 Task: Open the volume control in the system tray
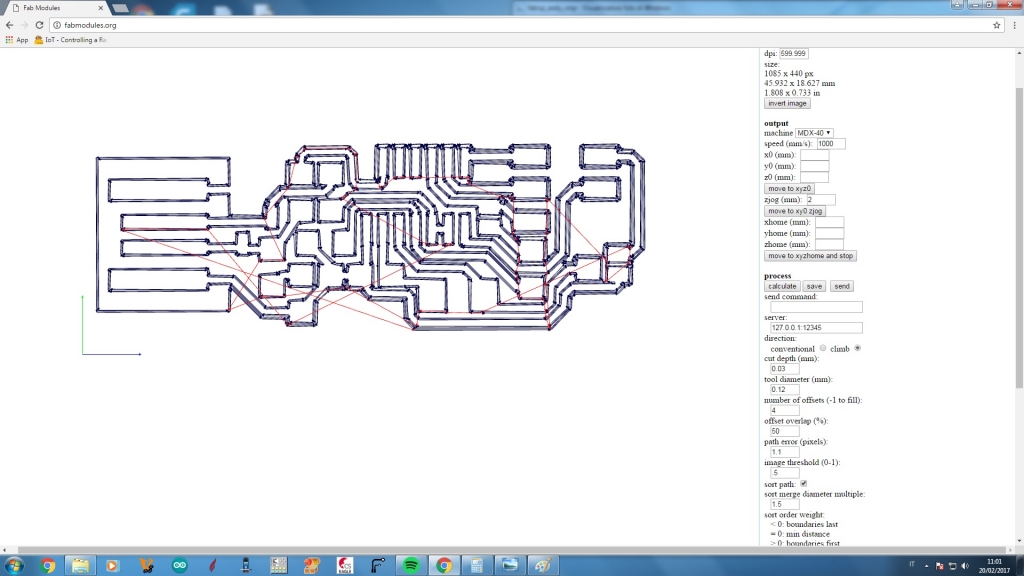[x=965, y=566]
